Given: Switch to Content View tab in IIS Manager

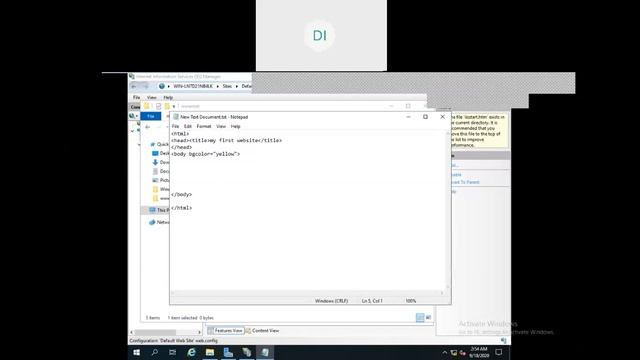Looking at the screenshot, I should (262, 331).
